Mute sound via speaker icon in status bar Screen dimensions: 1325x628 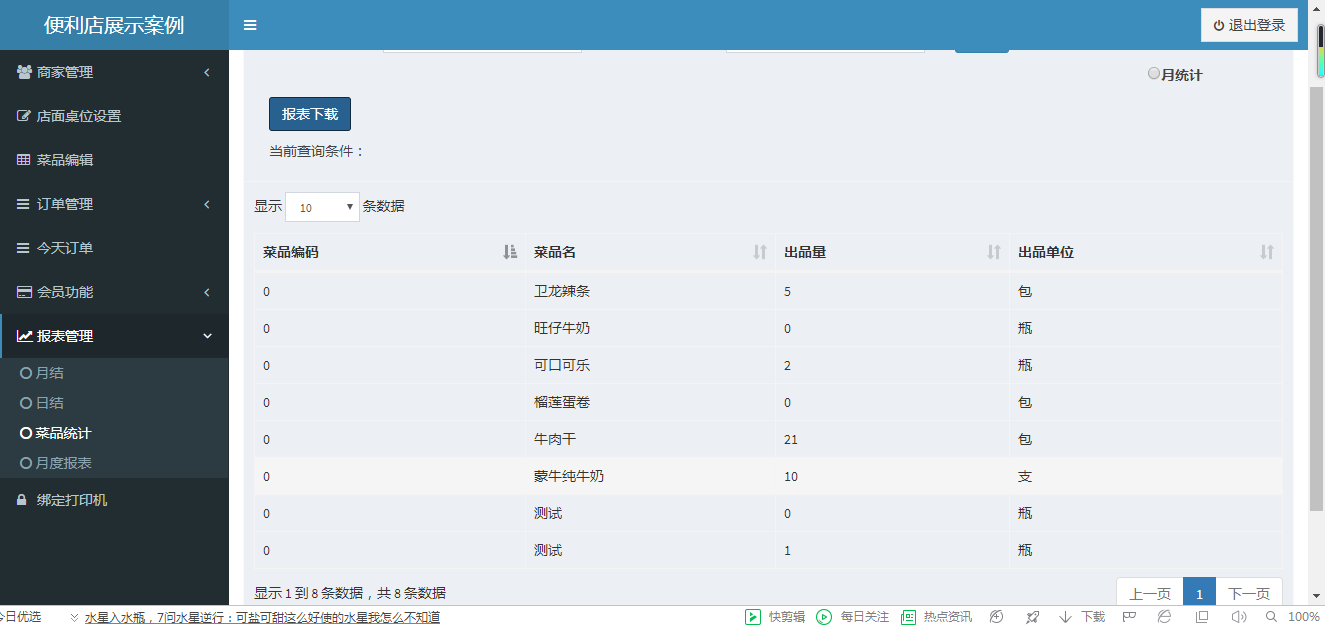(x=1239, y=617)
